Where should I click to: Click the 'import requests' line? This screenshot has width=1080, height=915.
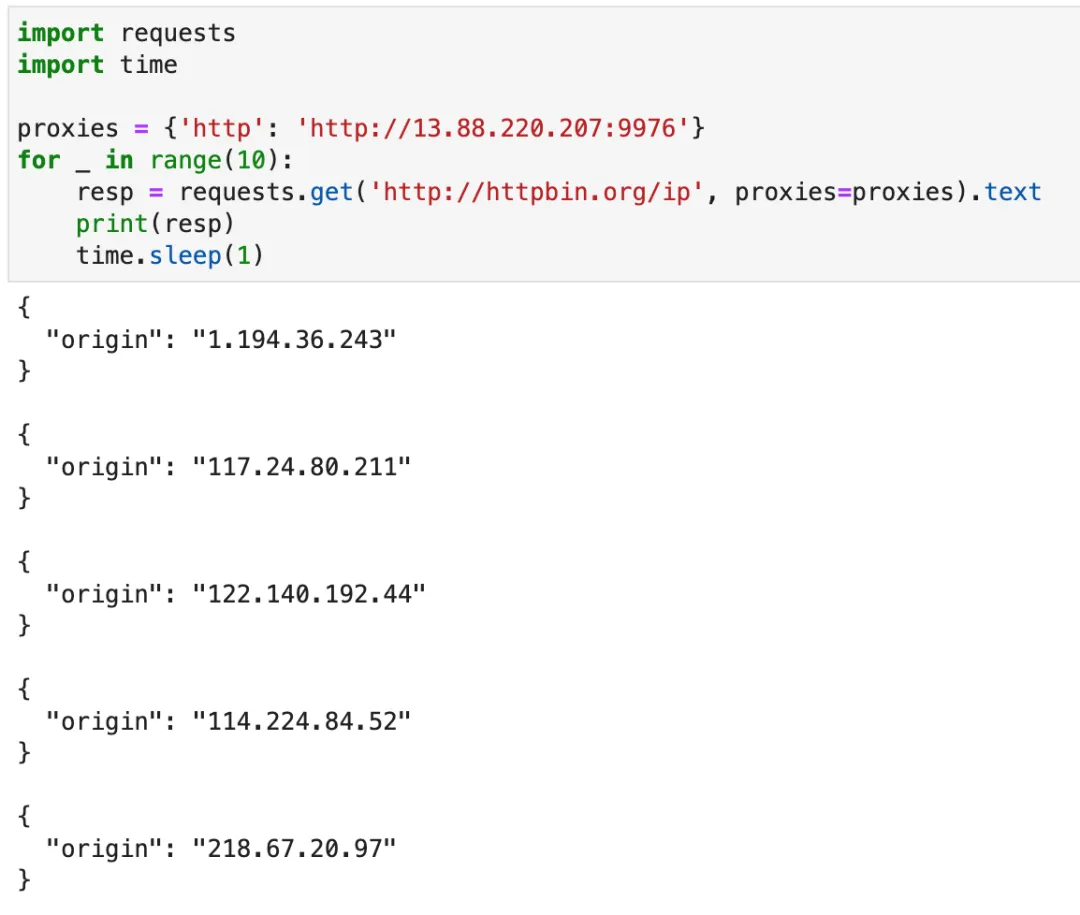click(126, 33)
